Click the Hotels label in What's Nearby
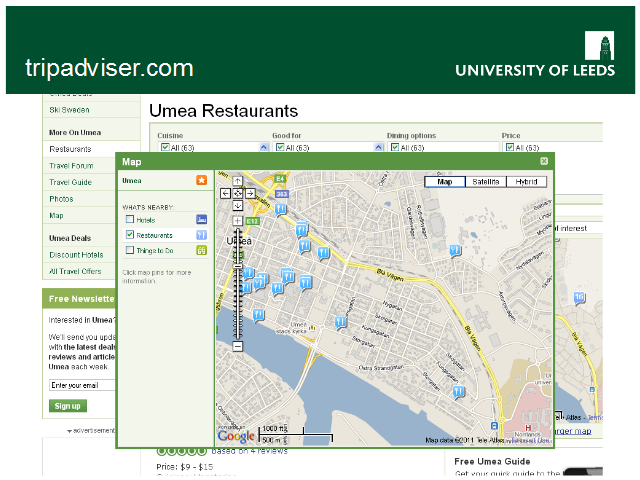 click(146, 220)
